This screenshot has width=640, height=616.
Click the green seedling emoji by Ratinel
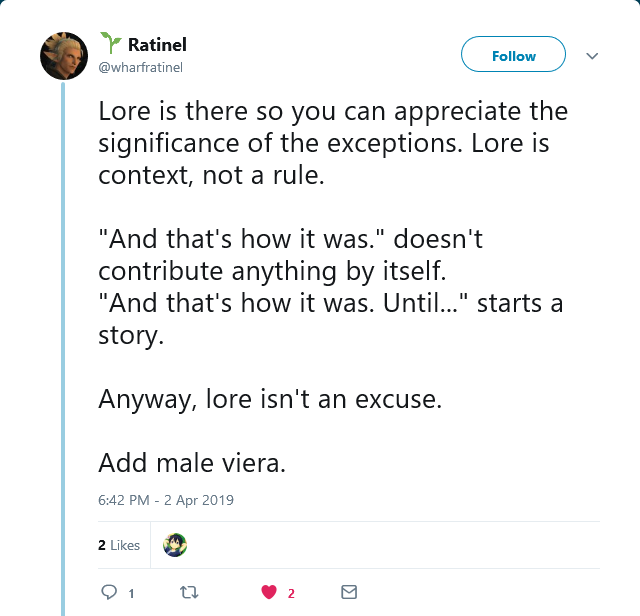pyautogui.click(x=111, y=43)
